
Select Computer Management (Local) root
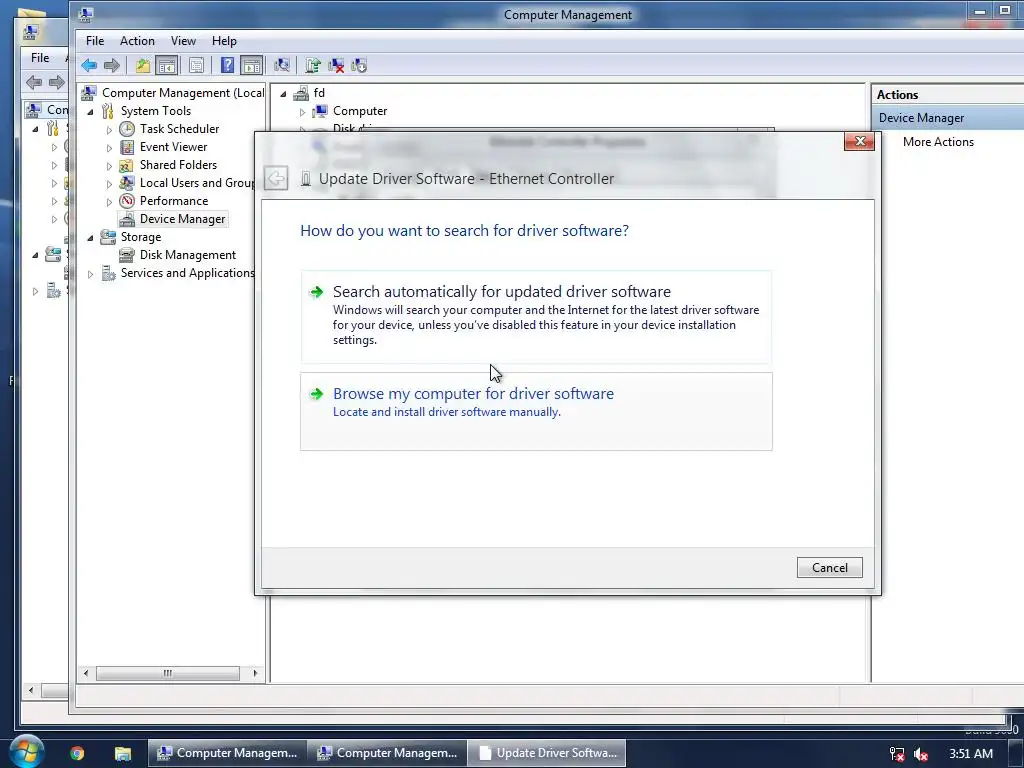[183, 93]
